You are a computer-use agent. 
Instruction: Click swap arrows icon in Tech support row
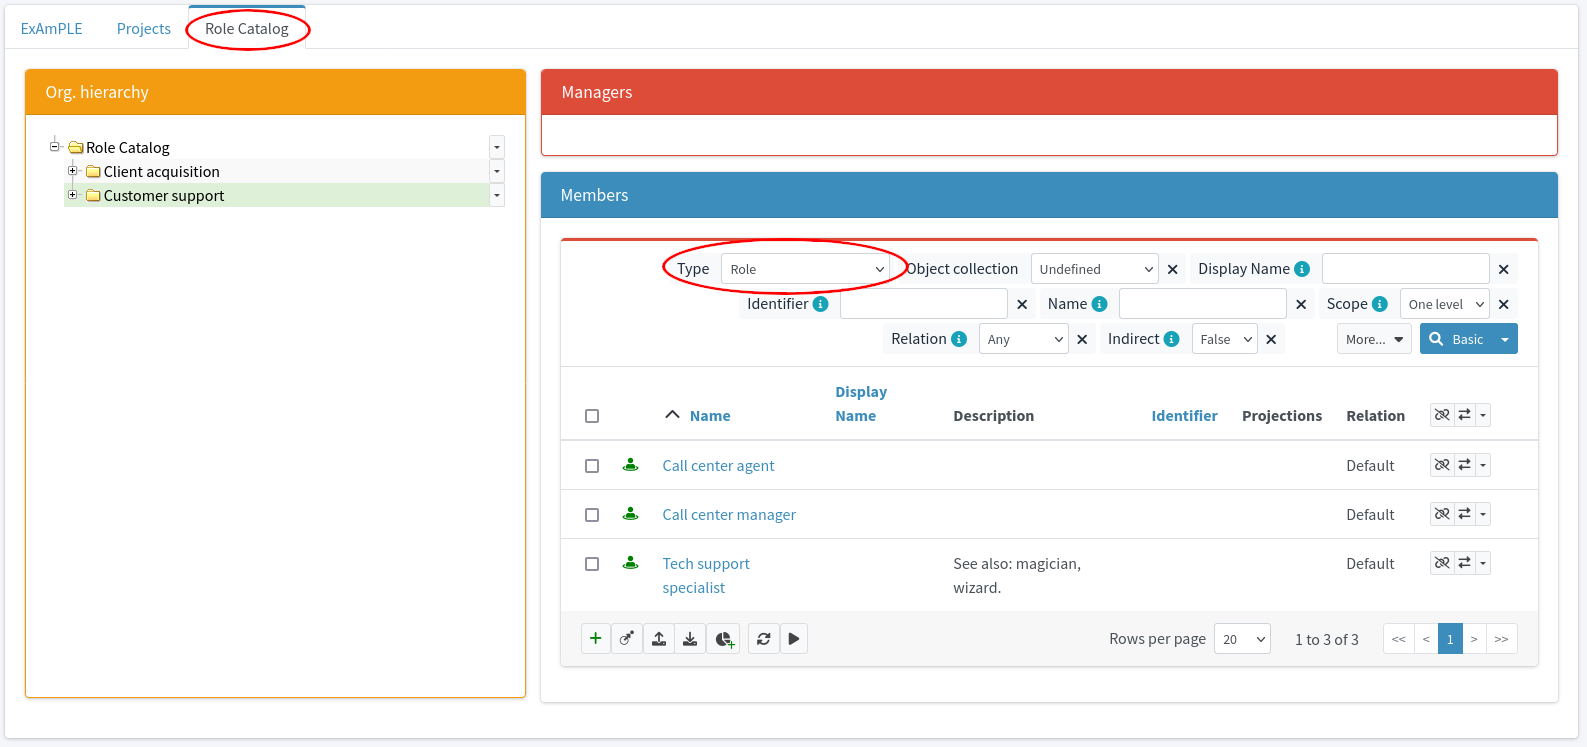1464,563
